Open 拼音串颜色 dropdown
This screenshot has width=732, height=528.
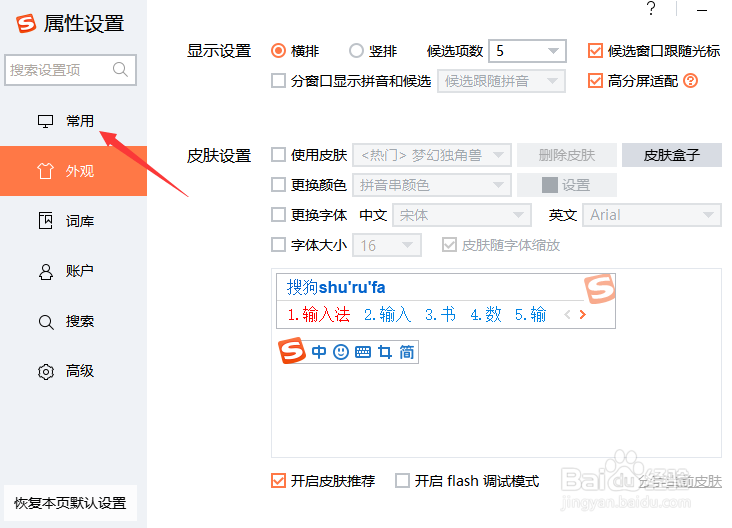pyautogui.click(x=432, y=185)
